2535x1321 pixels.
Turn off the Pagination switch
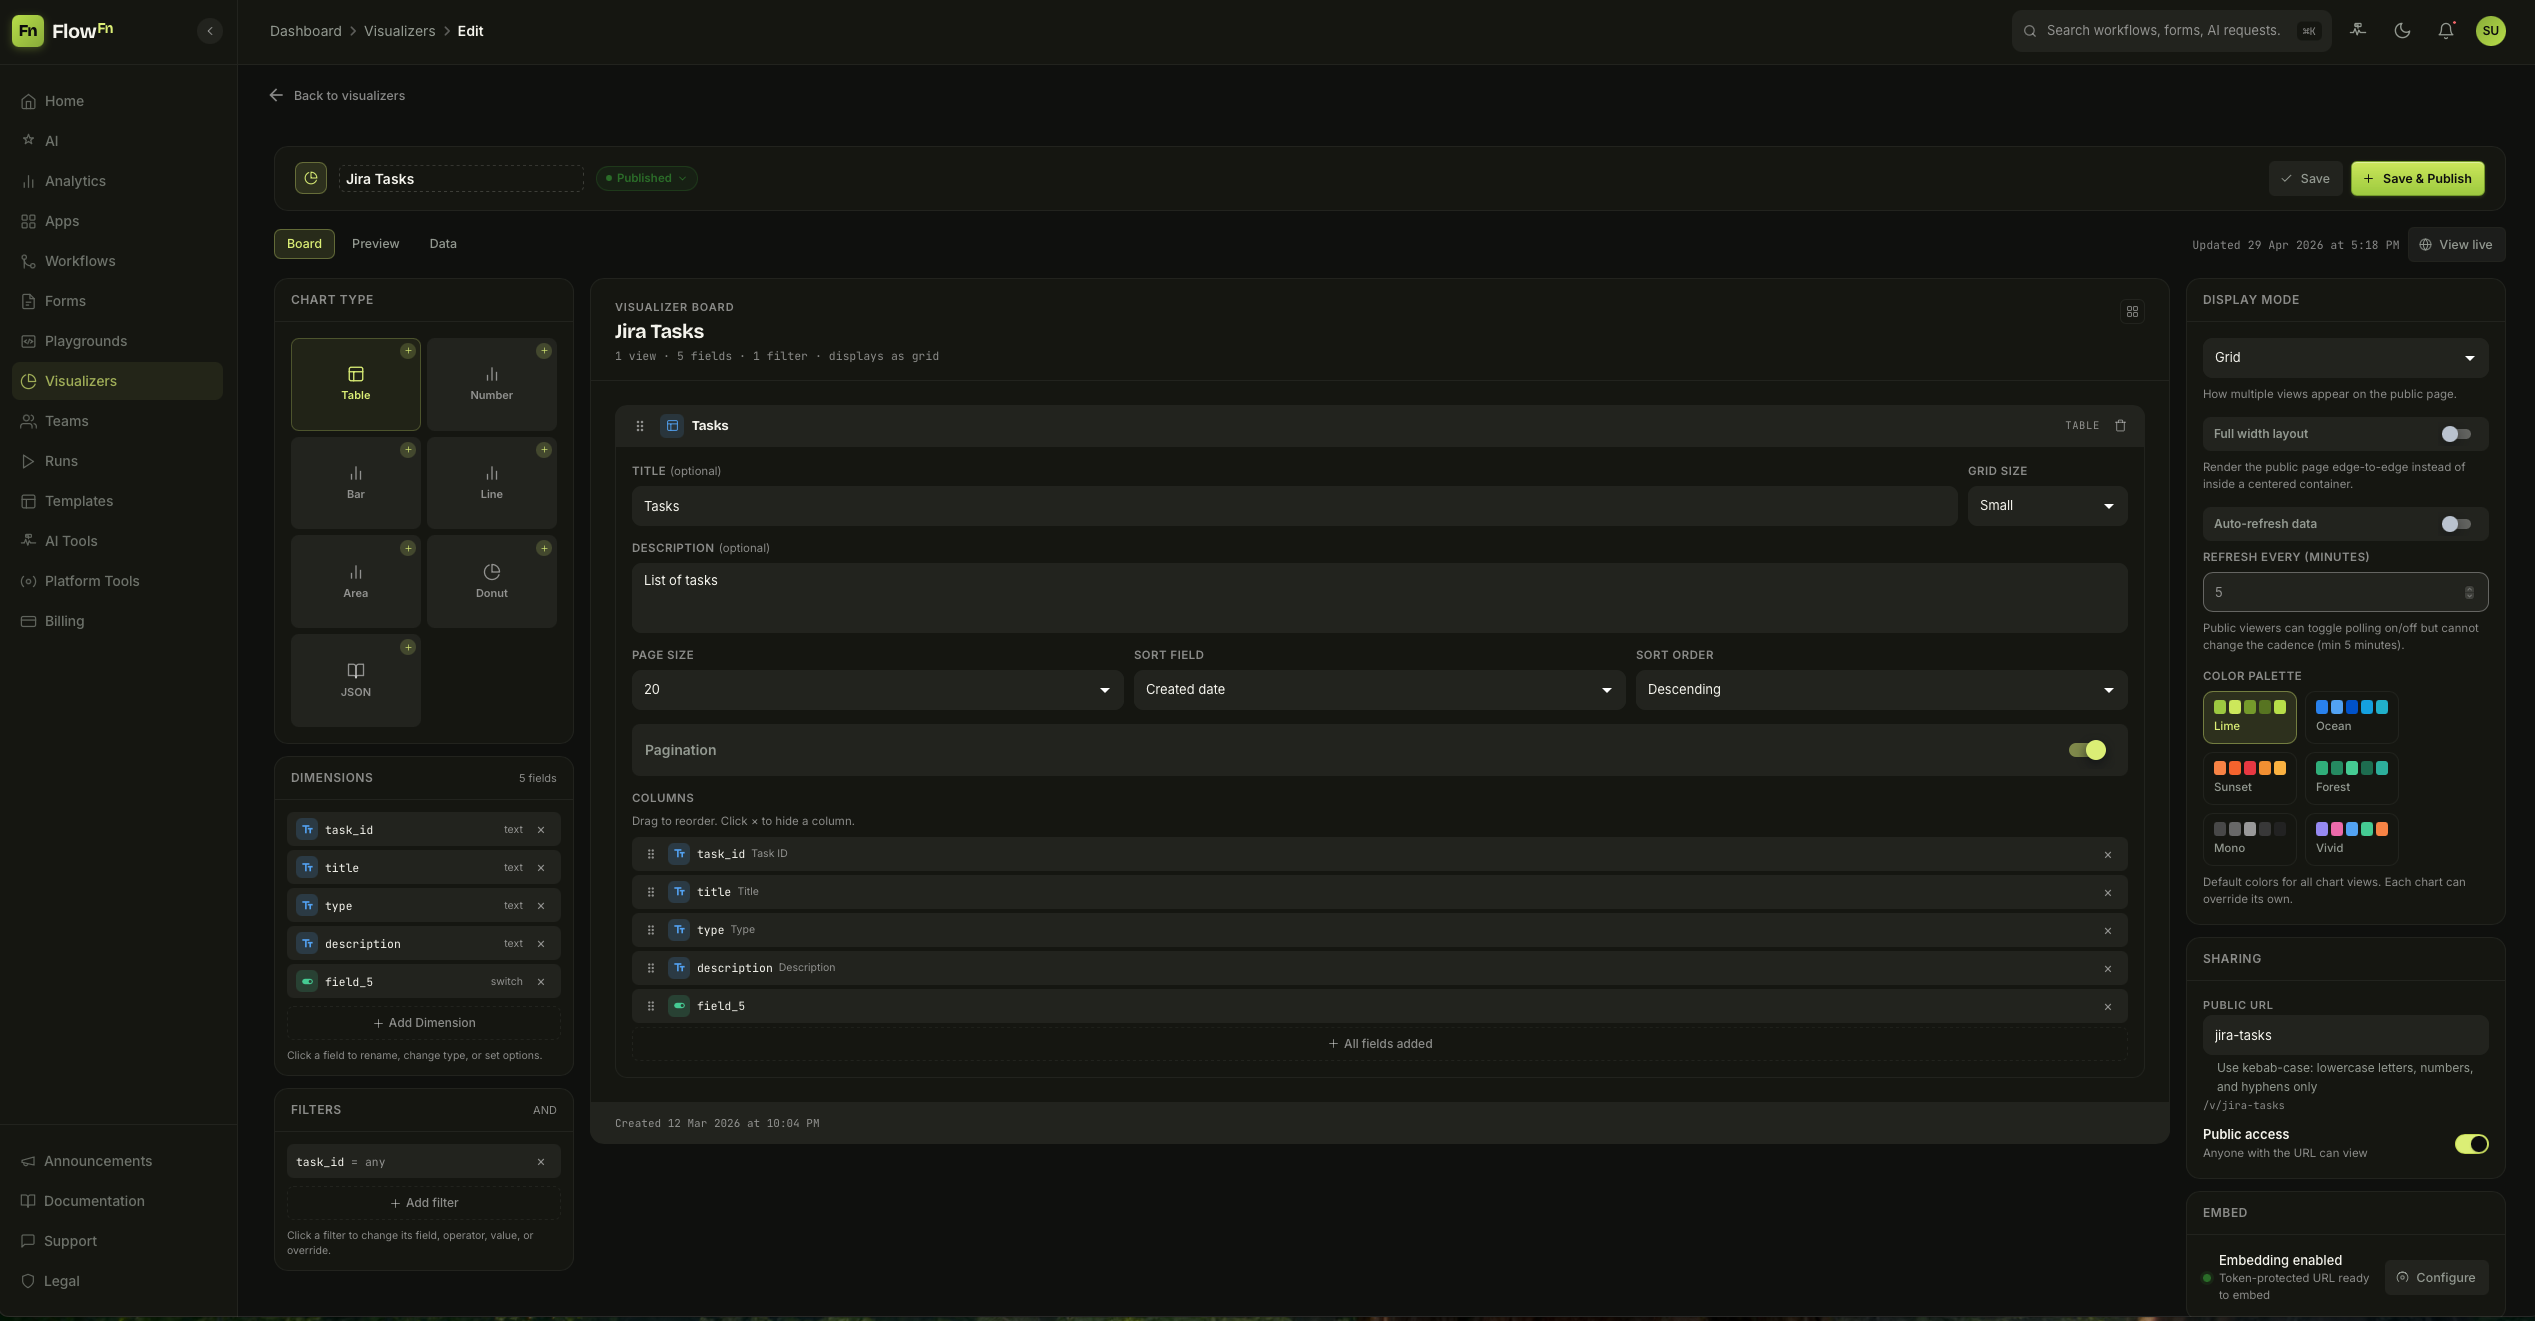point(2087,750)
